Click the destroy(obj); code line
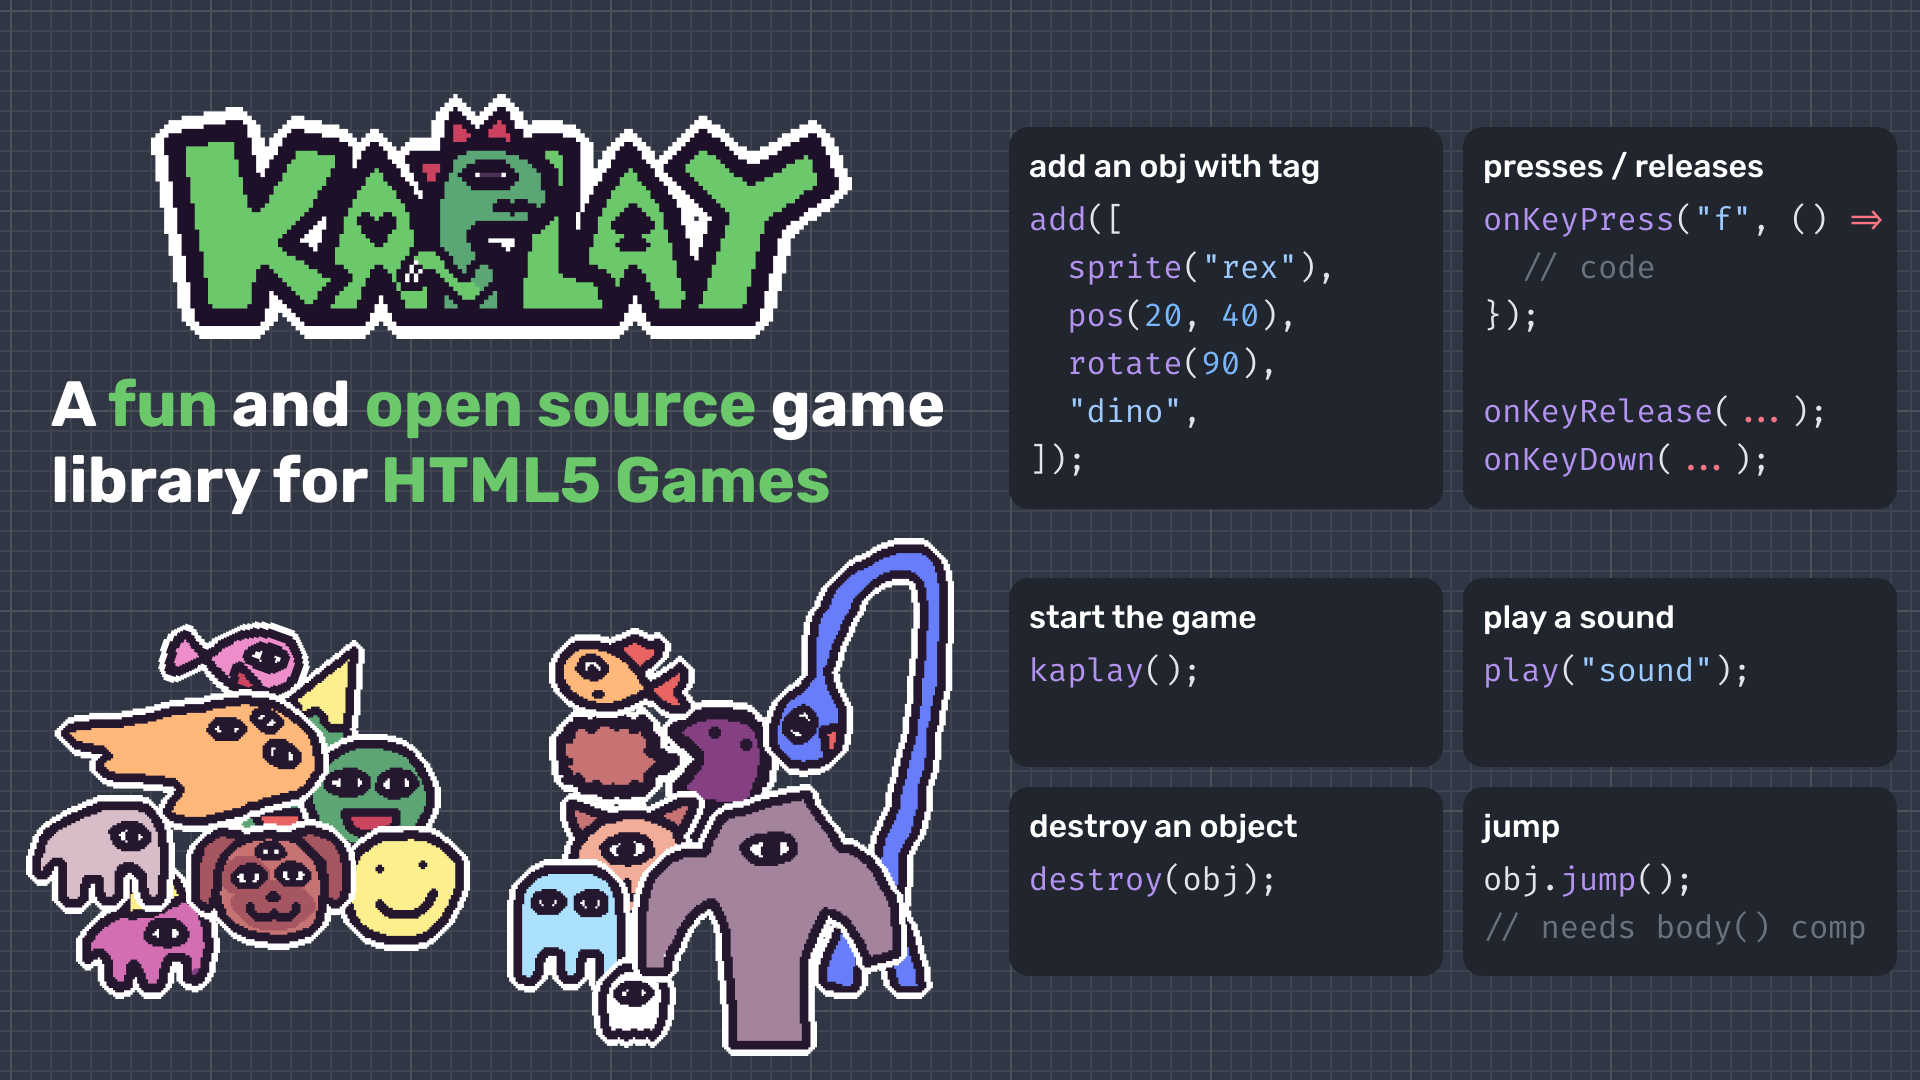This screenshot has width=1920, height=1080. point(1153,880)
